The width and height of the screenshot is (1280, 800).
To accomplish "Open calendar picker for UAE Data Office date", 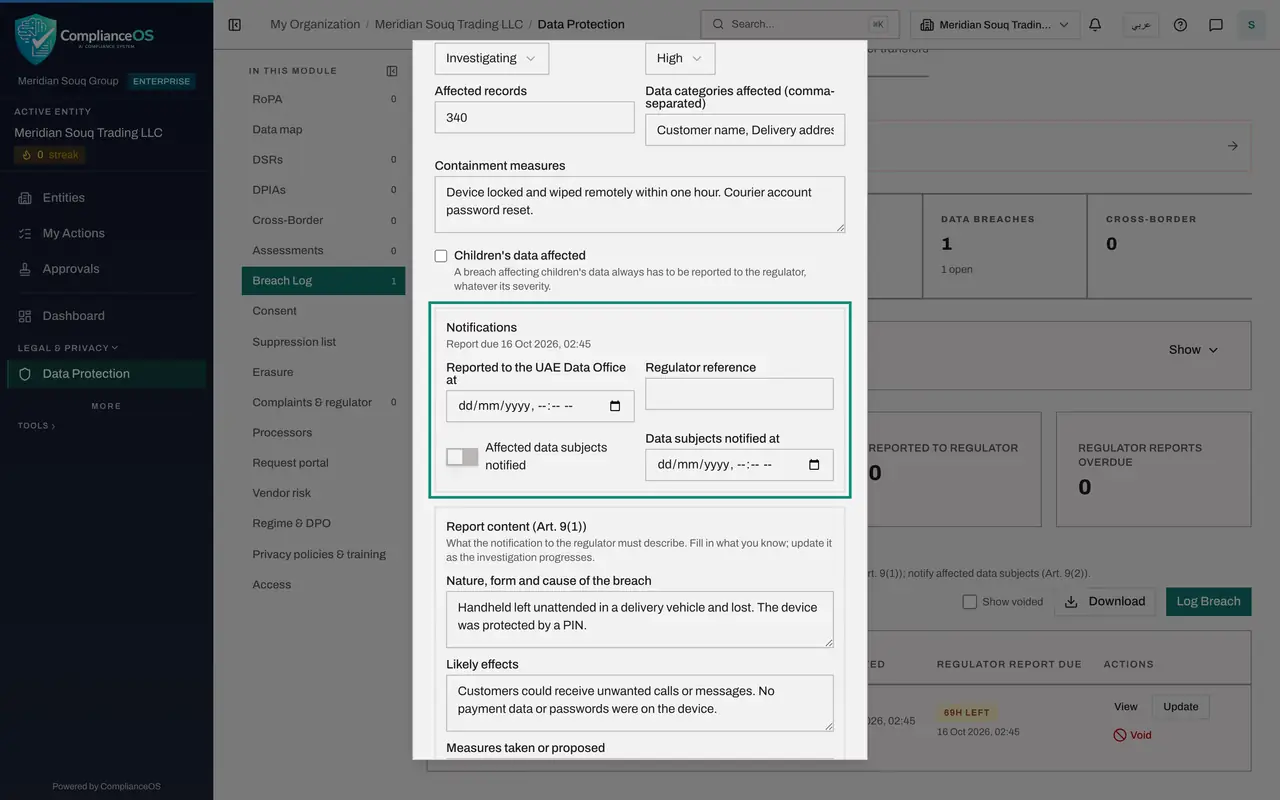I will click(x=615, y=406).
